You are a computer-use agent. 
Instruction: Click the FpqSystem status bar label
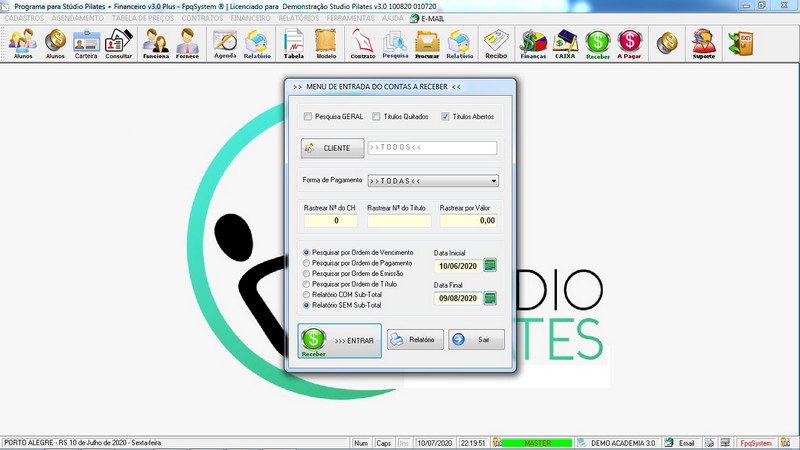pyautogui.click(x=756, y=443)
